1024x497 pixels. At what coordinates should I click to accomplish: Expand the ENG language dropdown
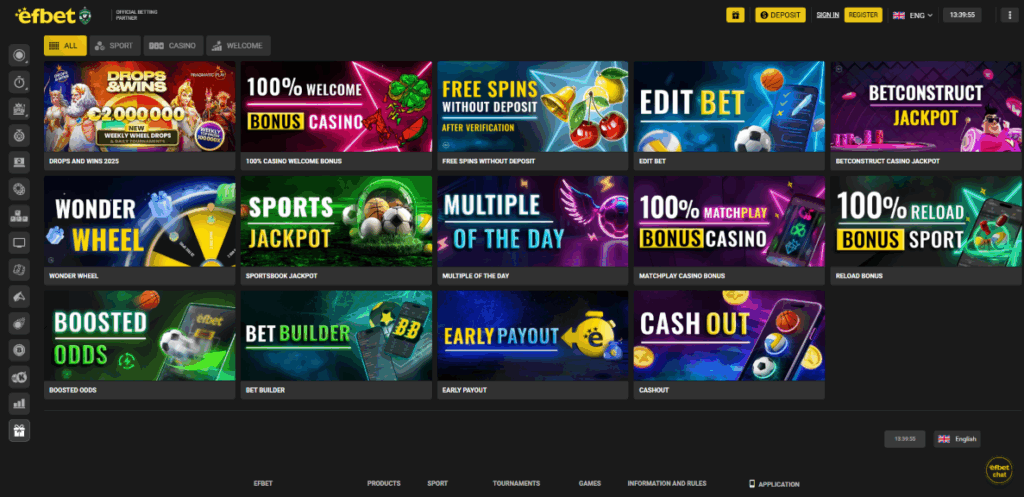(912, 15)
